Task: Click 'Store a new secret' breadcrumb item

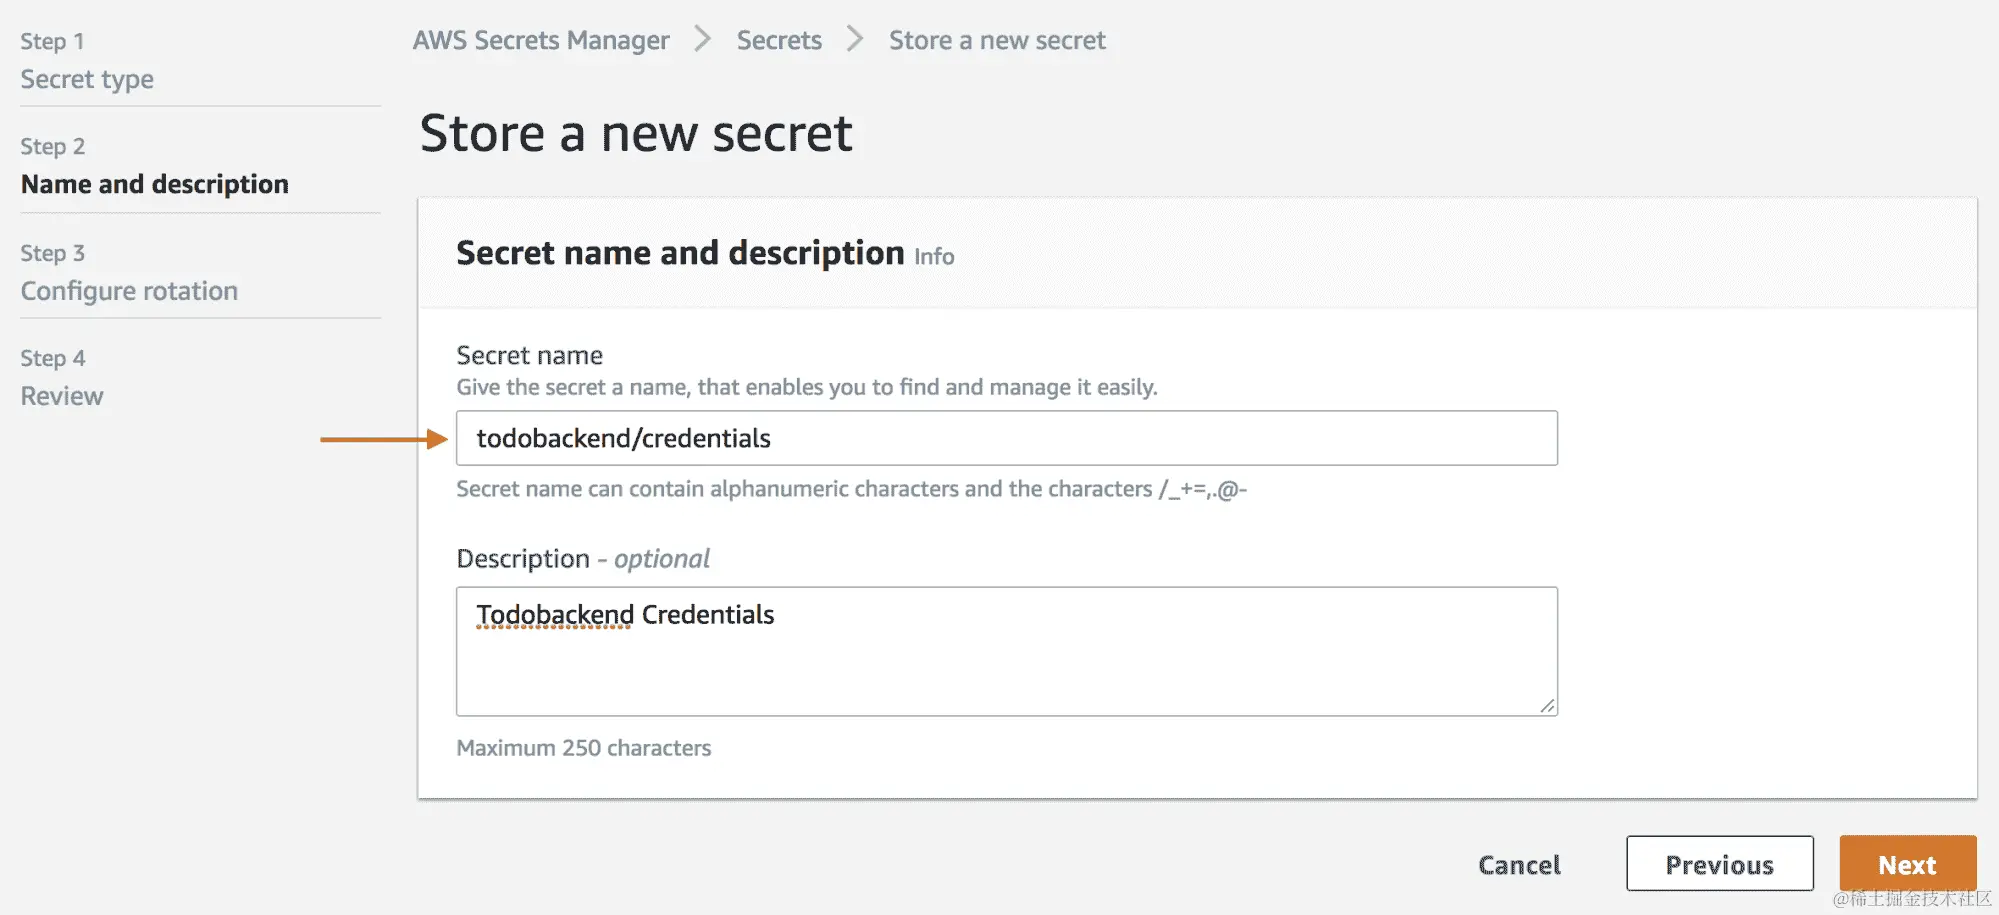Action: pyautogui.click(x=997, y=40)
